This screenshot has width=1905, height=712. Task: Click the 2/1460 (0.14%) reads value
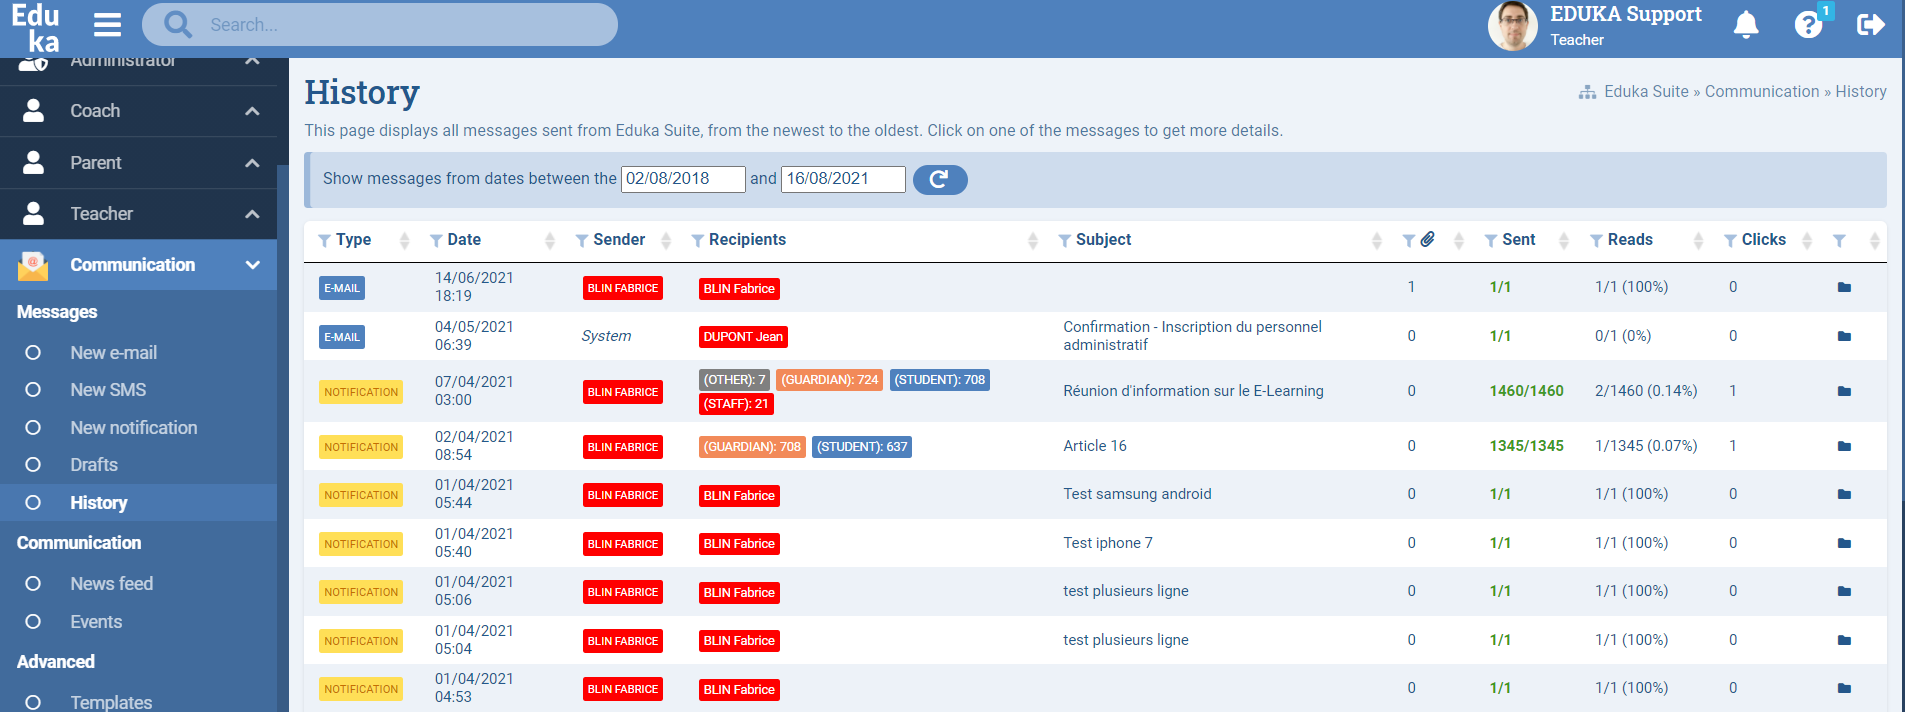pos(1646,391)
